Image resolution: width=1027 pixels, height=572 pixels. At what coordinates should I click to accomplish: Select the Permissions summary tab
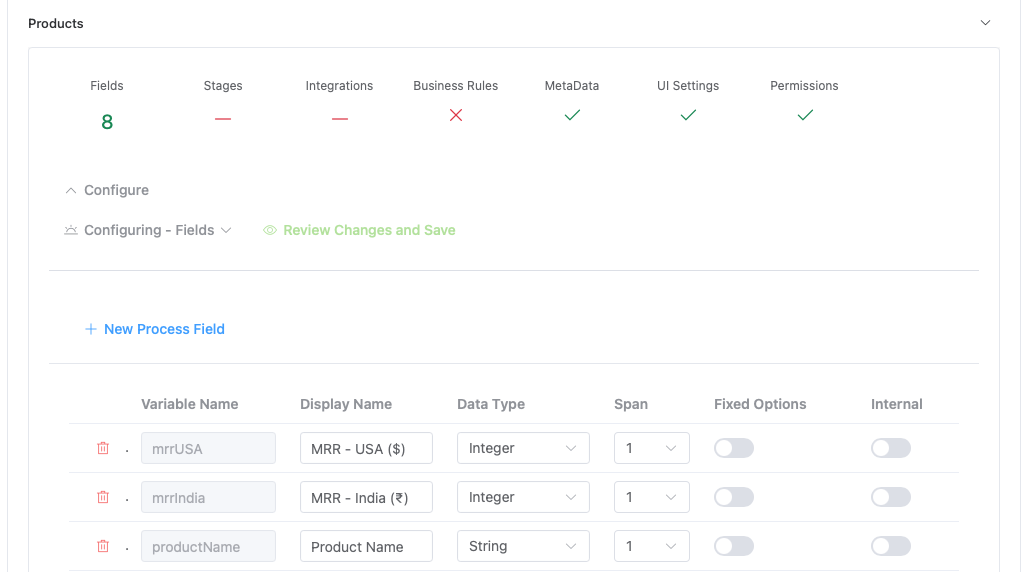pos(804,86)
